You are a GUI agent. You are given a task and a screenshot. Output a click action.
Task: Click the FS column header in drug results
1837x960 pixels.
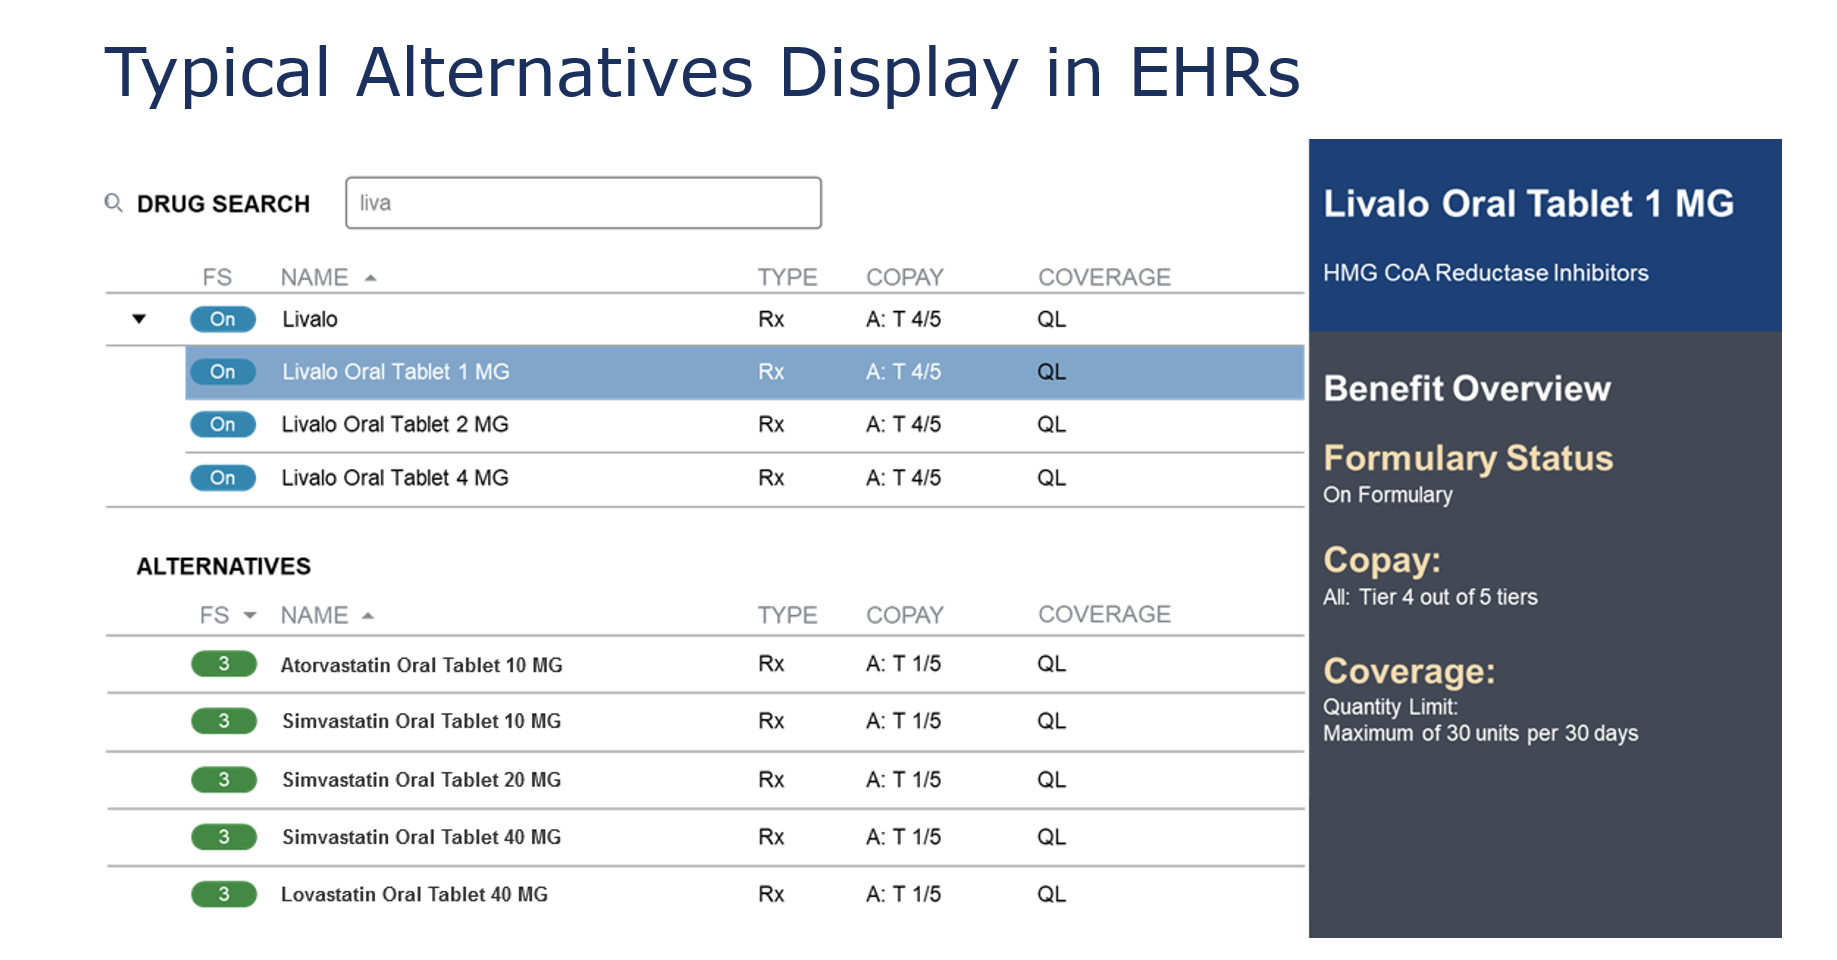(x=217, y=277)
